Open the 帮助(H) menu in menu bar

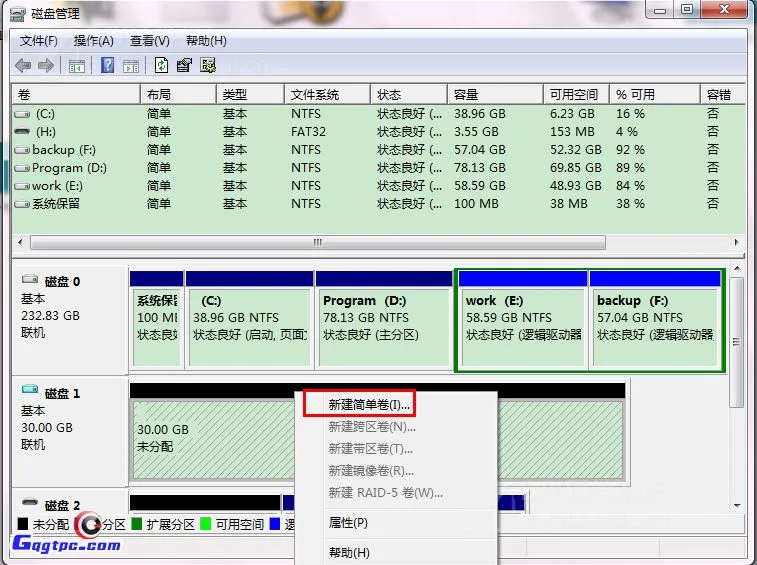tap(206, 41)
